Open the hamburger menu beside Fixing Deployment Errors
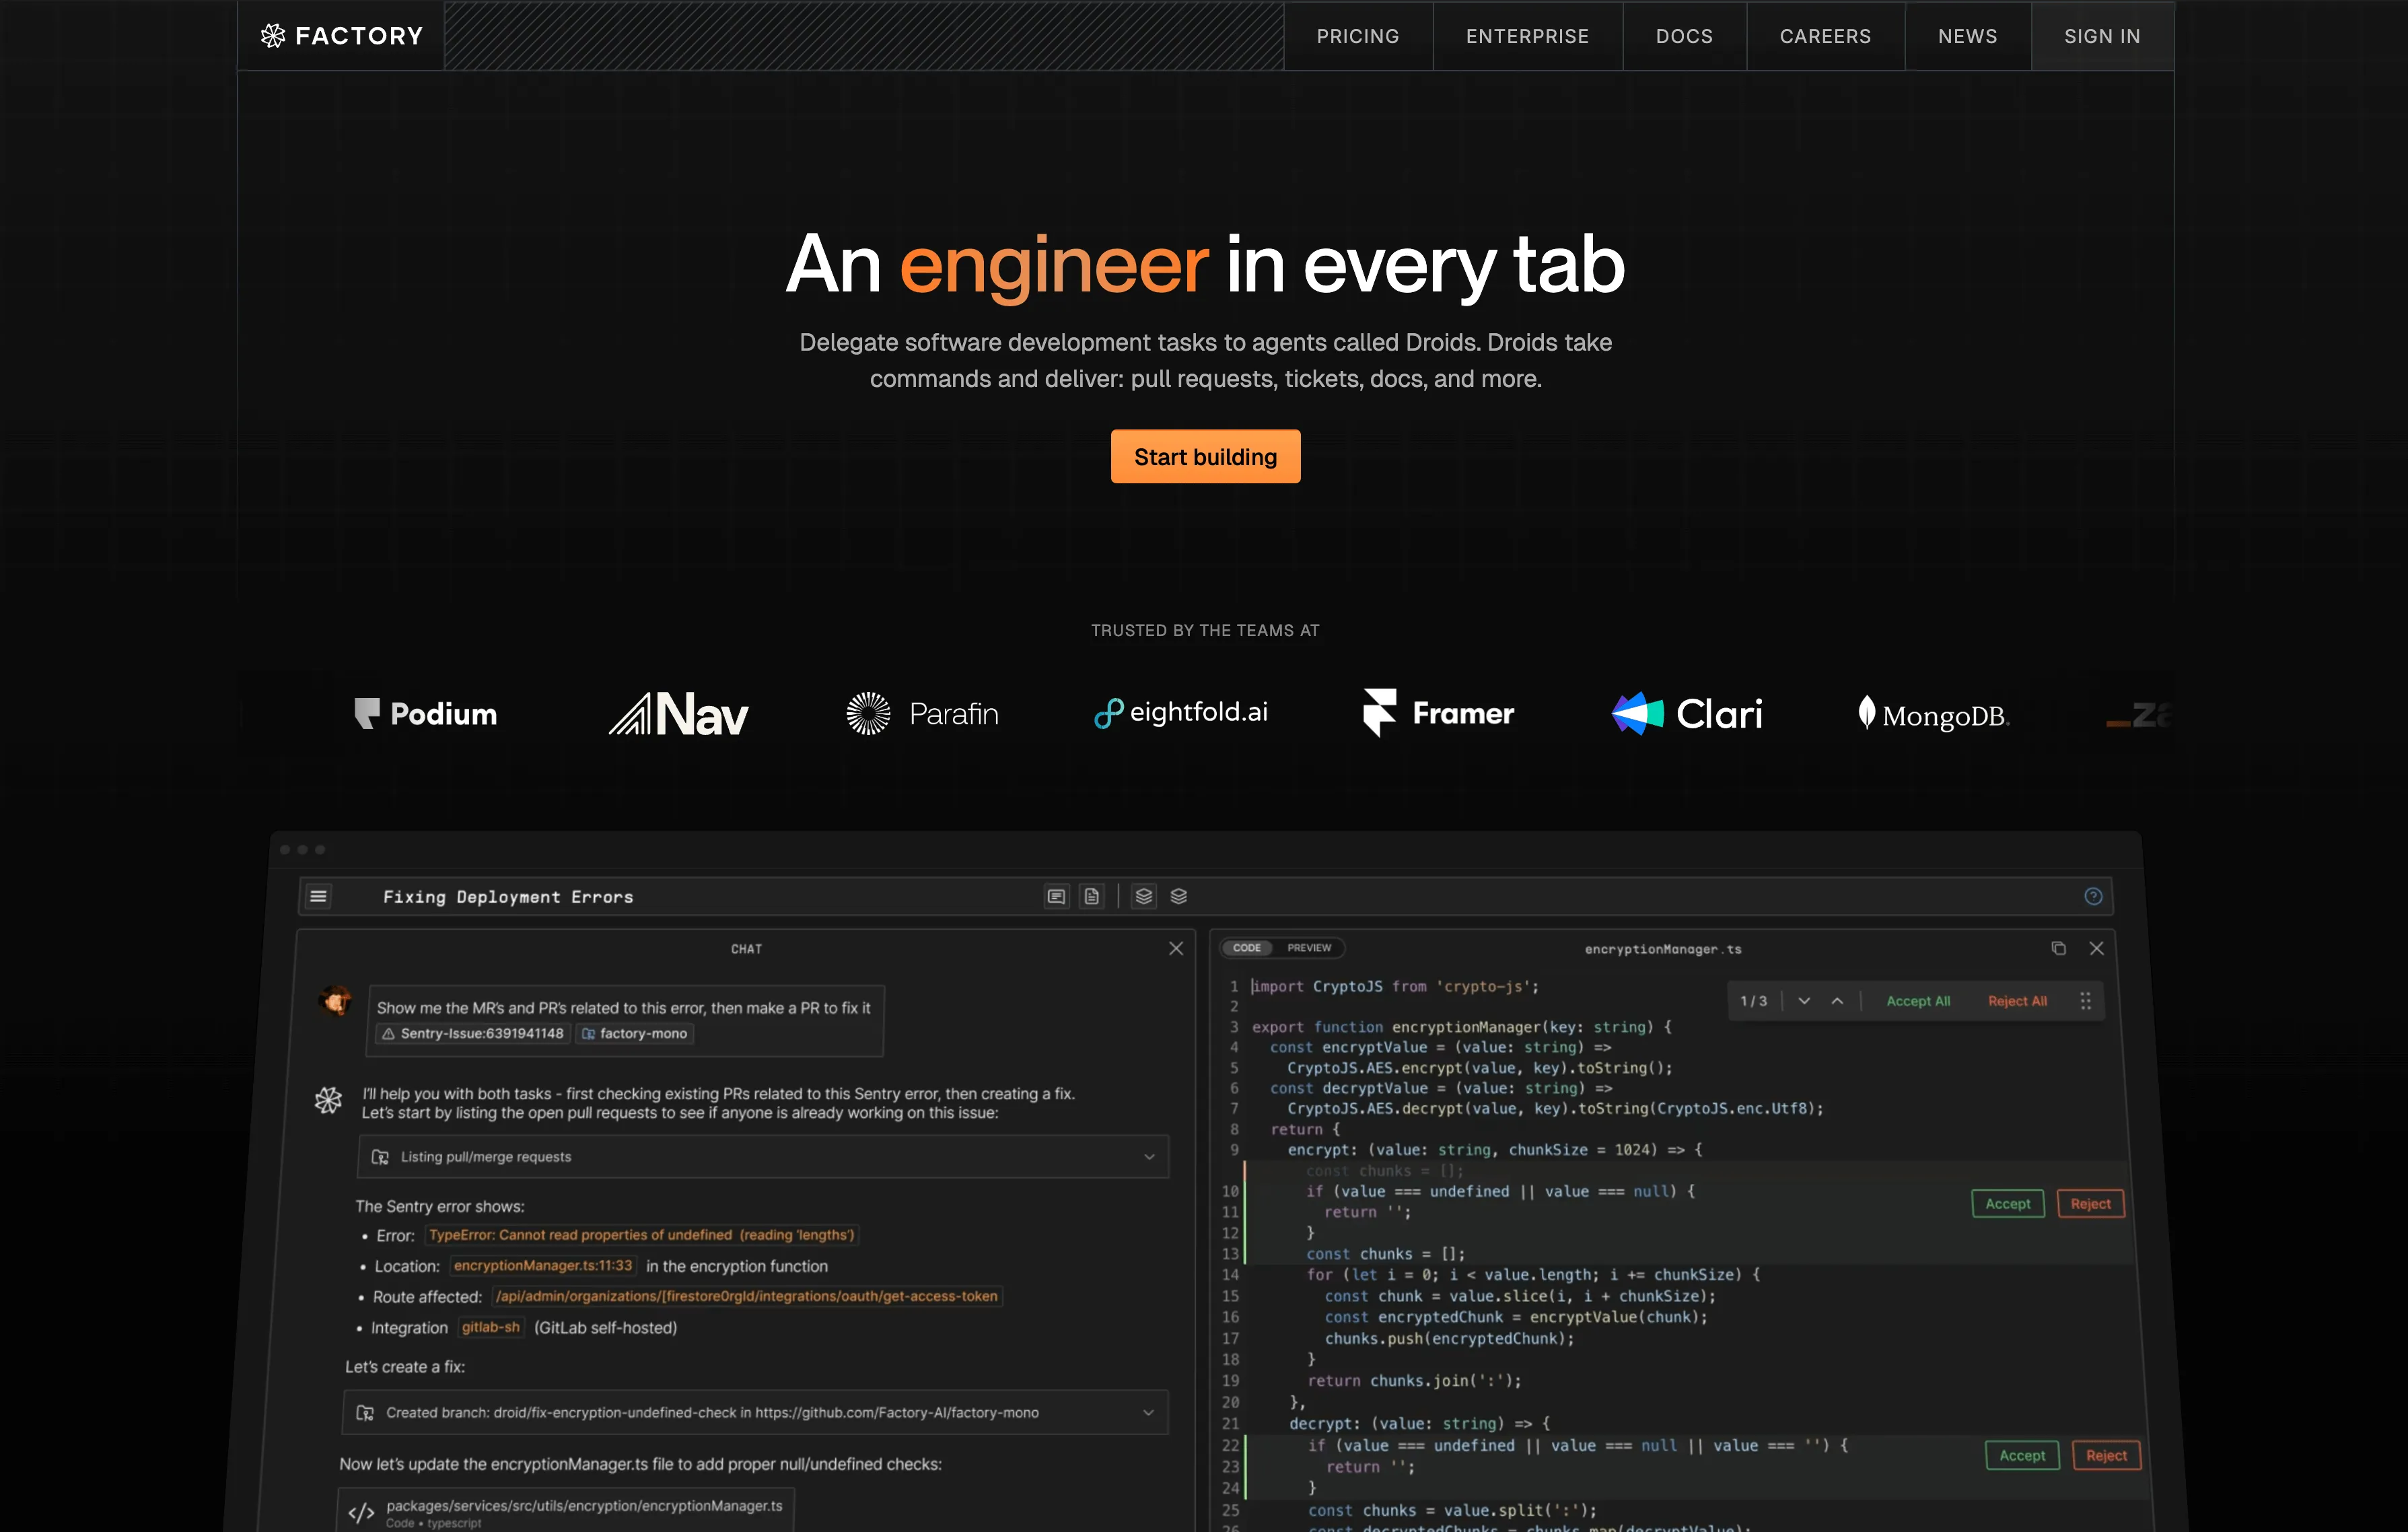 [318, 896]
